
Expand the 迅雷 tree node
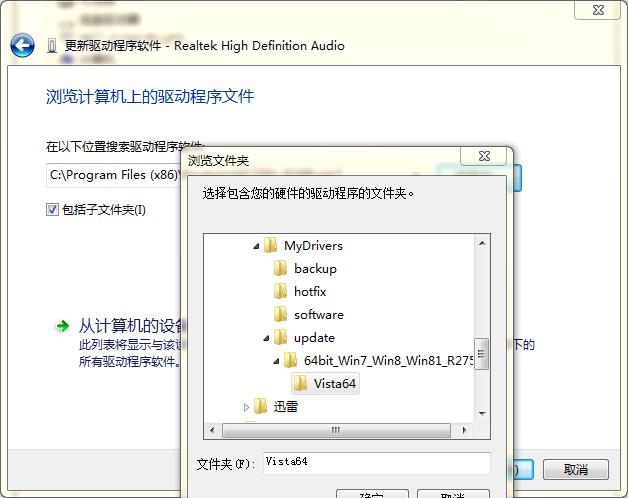tap(247, 406)
